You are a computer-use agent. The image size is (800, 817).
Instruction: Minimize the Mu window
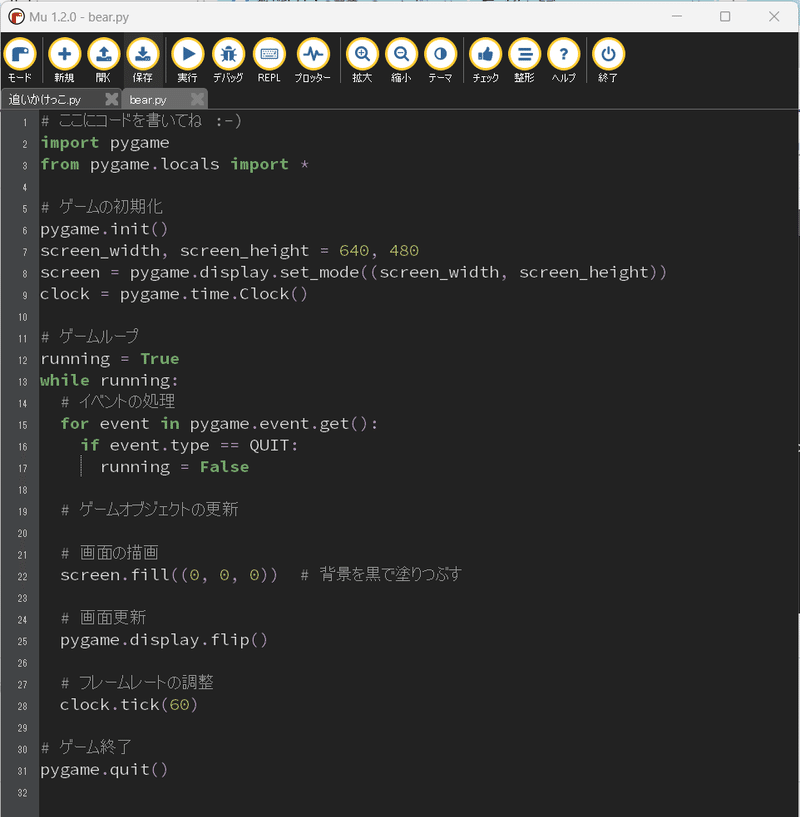[676, 17]
